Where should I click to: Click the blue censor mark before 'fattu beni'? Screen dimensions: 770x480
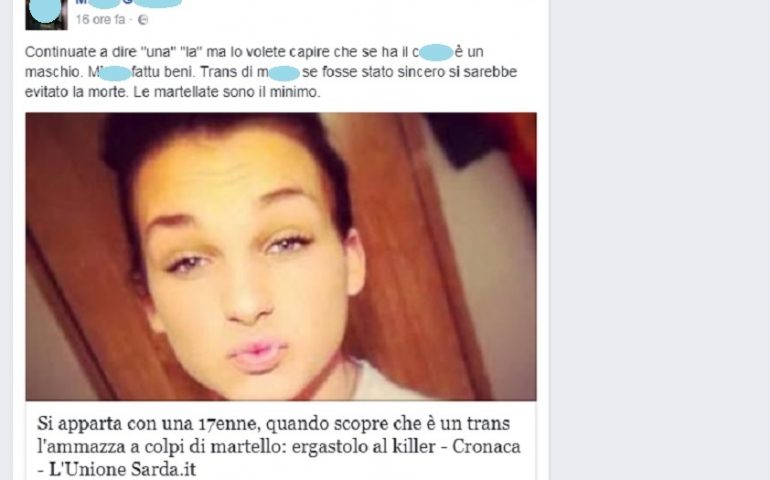[x=115, y=74]
